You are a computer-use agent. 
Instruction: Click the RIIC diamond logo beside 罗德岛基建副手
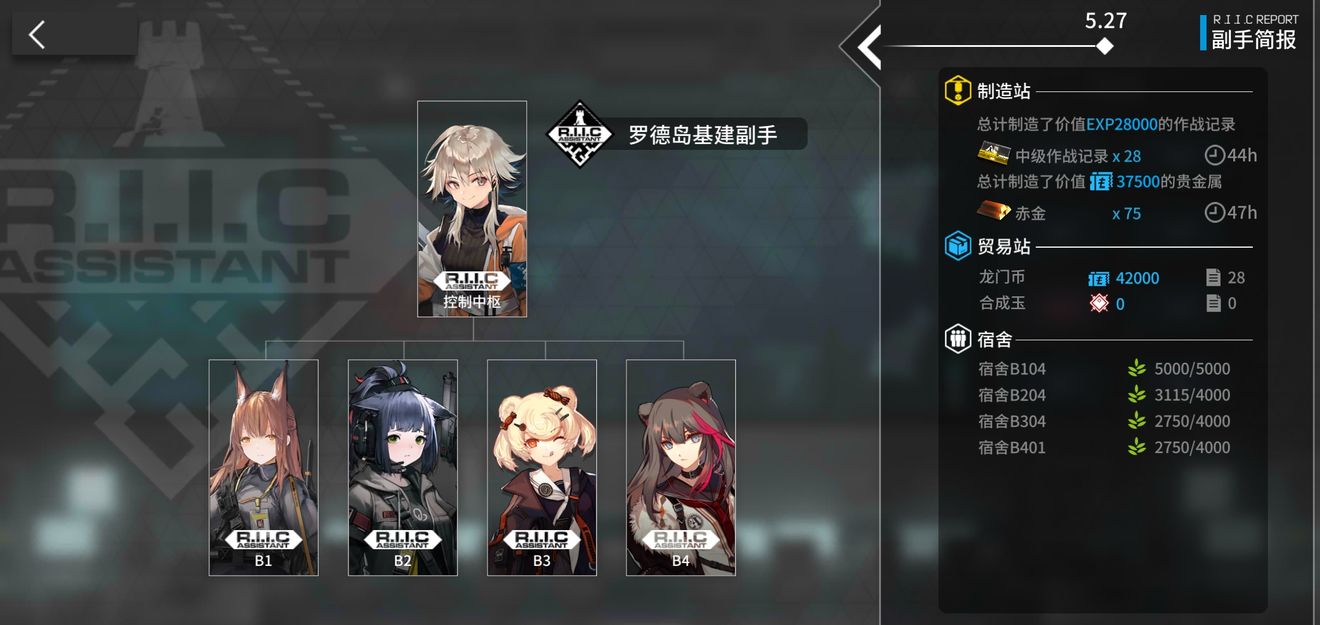click(x=580, y=134)
